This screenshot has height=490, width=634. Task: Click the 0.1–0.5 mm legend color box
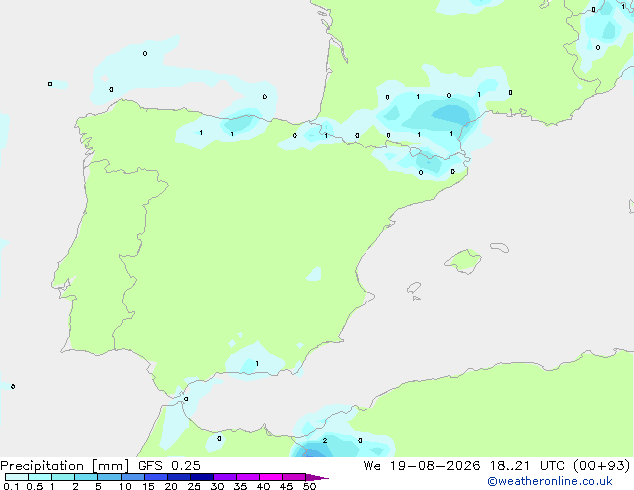coord(17,477)
